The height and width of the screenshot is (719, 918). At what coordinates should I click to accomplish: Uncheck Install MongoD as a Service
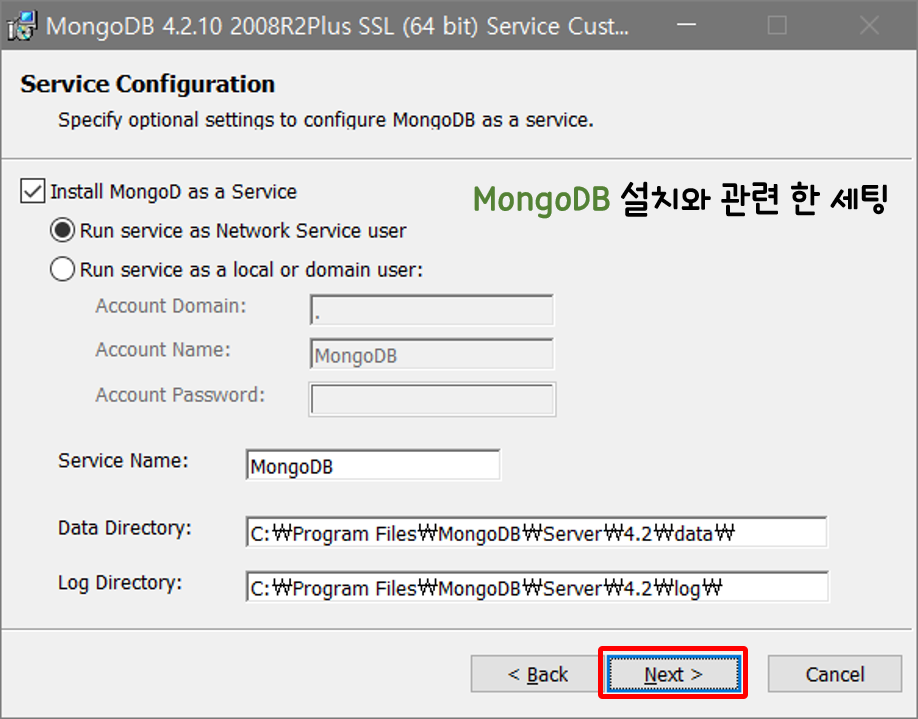click(x=32, y=191)
